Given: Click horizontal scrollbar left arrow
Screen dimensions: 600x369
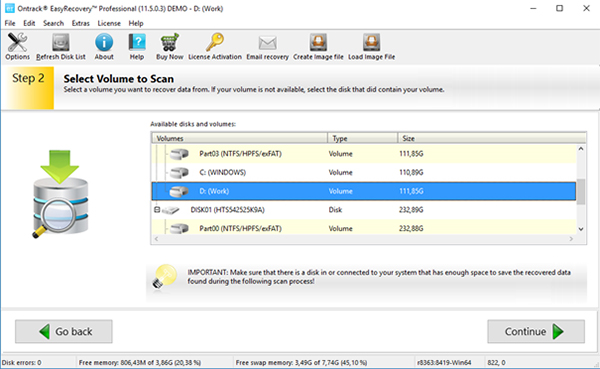Looking at the screenshot, I should tap(156, 239).
